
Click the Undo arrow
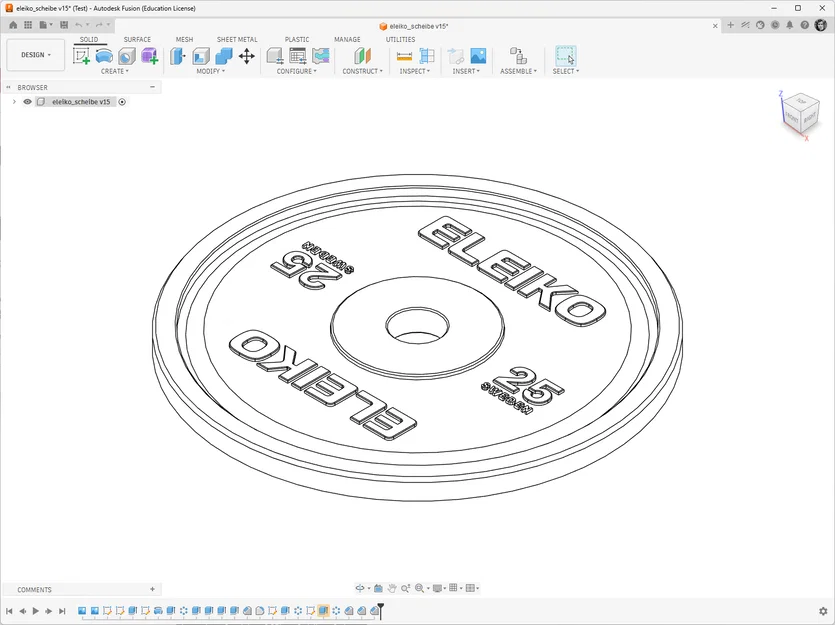(x=79, y=25)
